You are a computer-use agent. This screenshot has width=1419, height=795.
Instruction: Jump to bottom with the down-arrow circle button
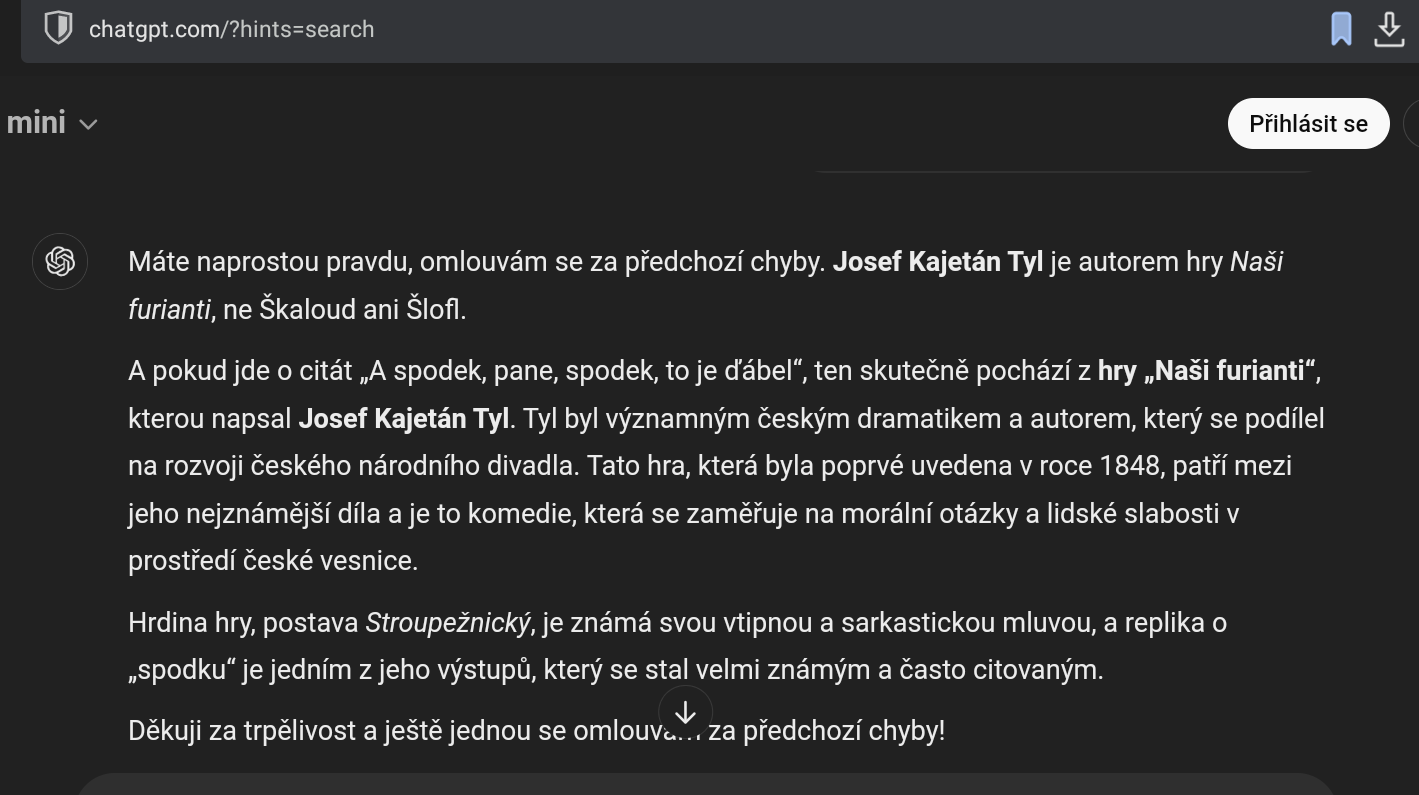[x=685, y=712]
